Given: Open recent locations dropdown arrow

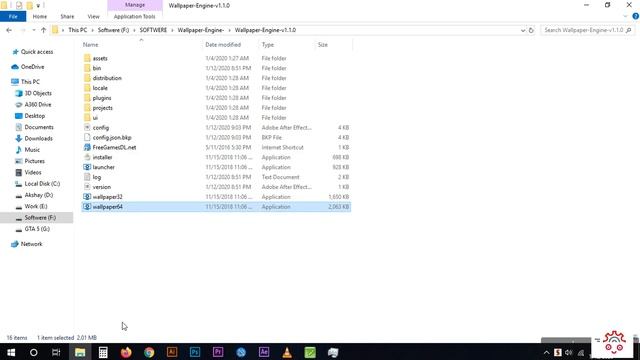Looking at the screenshot, I should click(x=34, y=30).
